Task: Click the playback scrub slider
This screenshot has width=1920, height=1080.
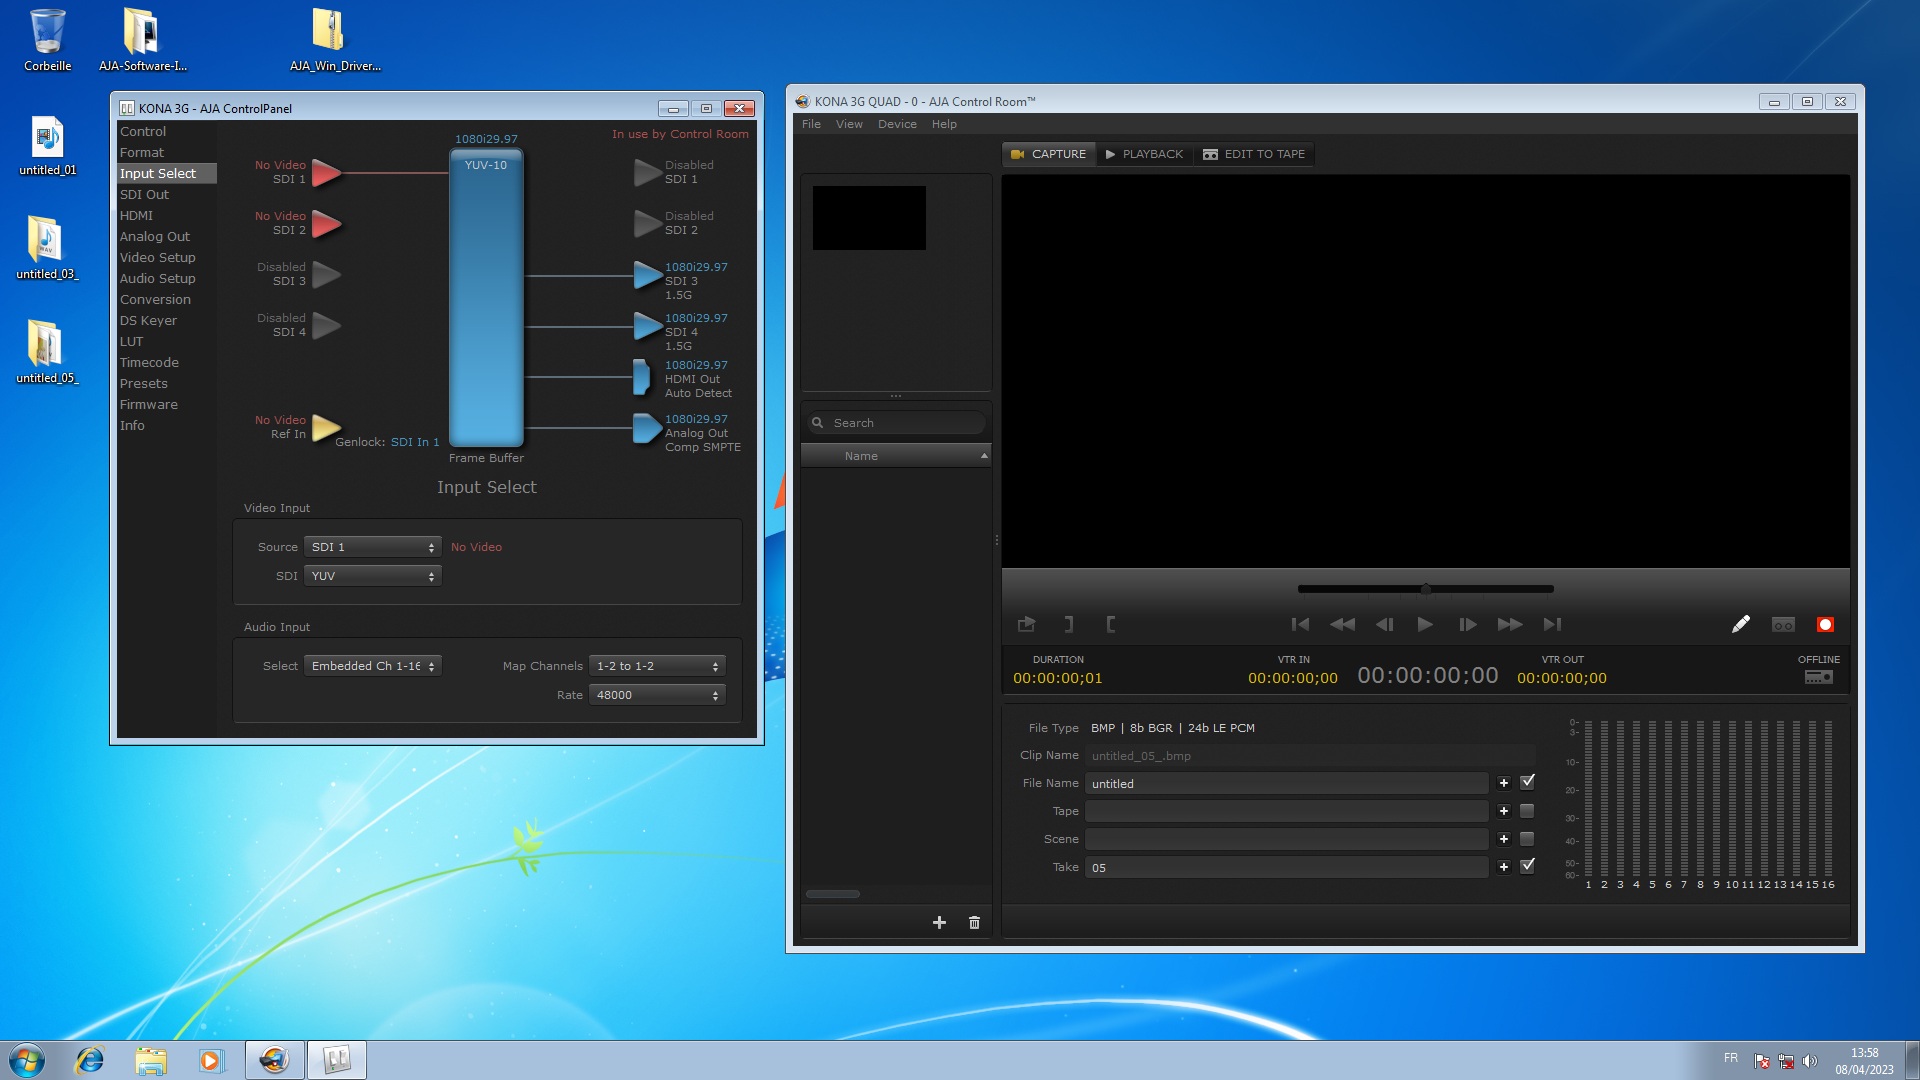Action: (1425, 589)
